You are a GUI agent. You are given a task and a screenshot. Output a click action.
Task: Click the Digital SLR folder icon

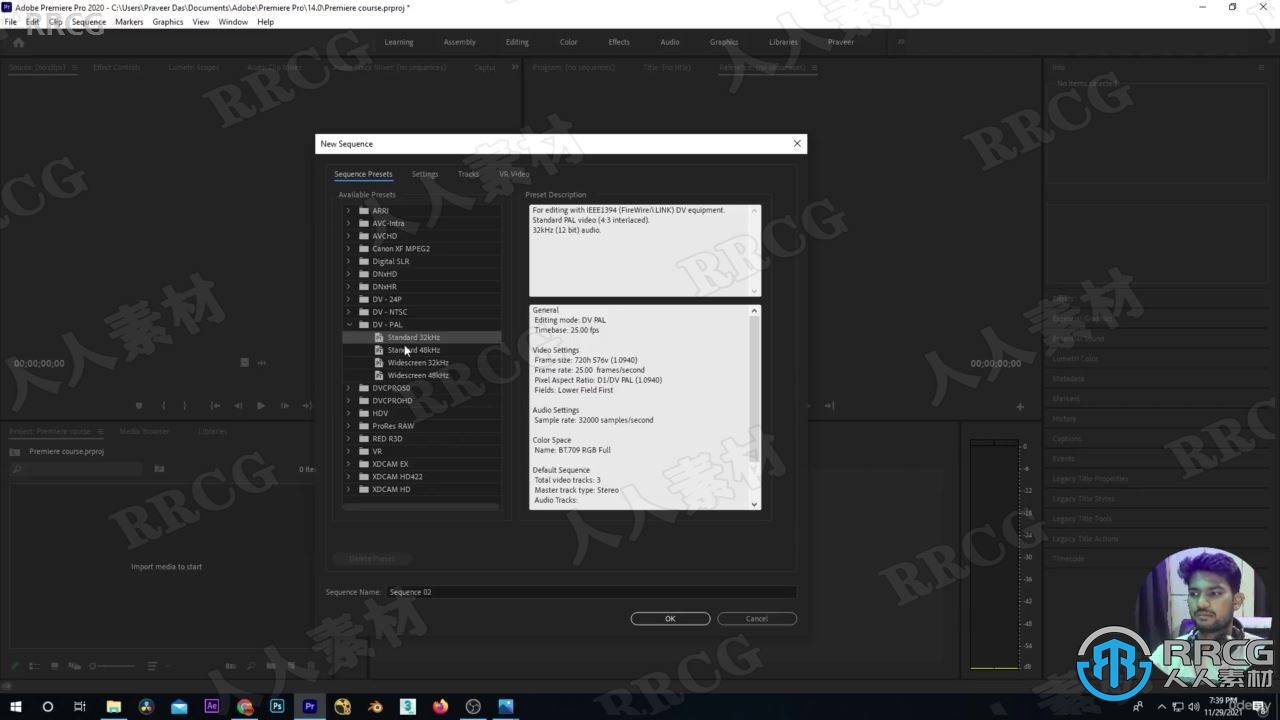click(364, 261)
